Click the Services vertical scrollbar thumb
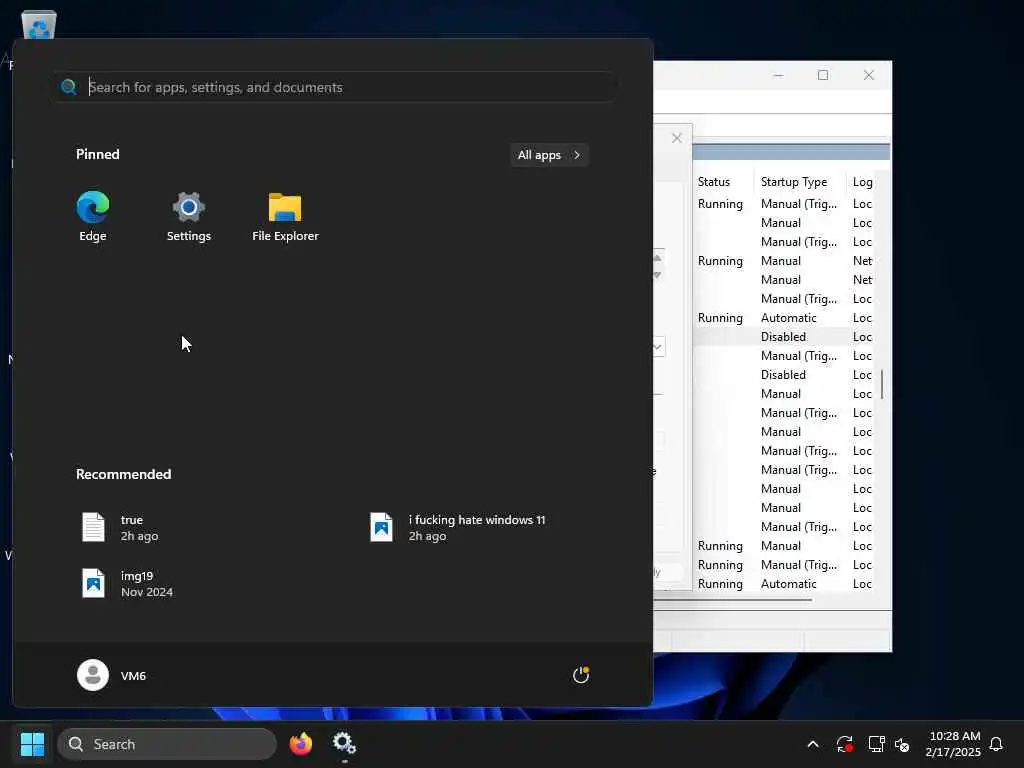 point(882,383)
